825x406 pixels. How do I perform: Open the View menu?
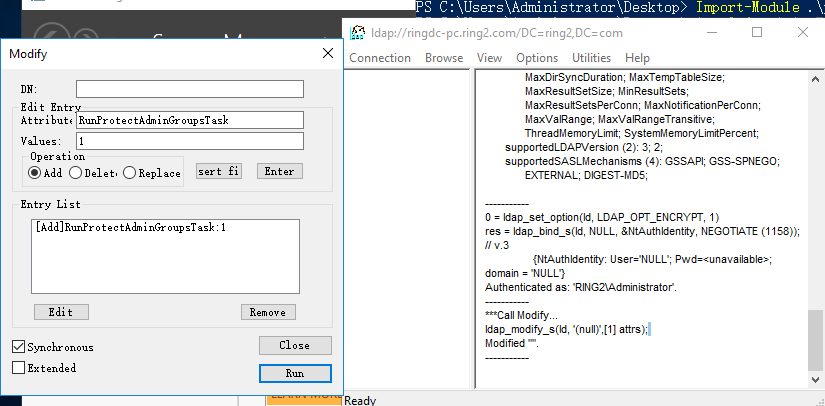[490, 58]
